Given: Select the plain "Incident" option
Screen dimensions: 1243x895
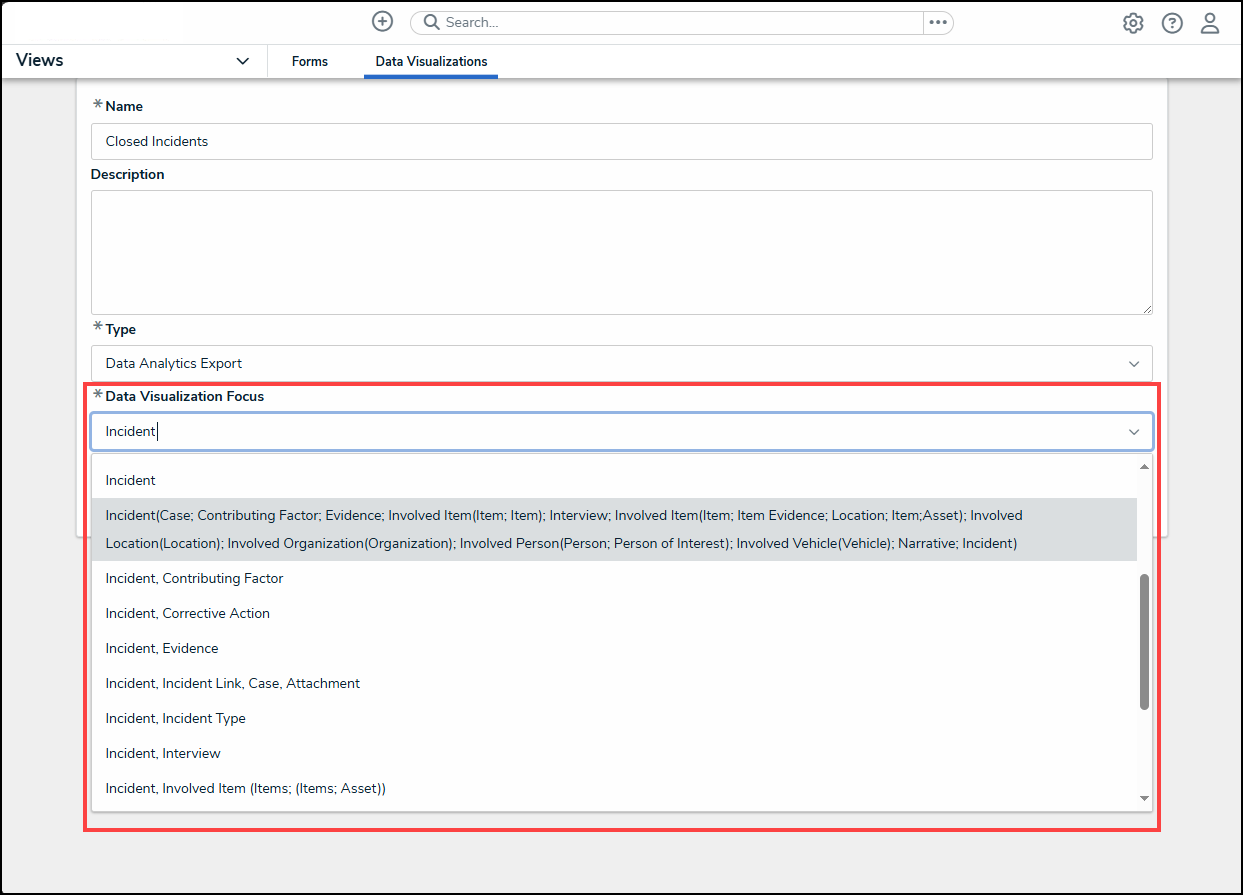Looking at the screenshot, I should [x=131, y=481].
